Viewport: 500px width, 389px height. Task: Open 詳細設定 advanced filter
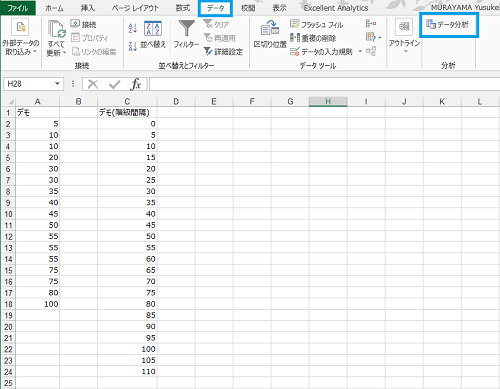[223, 52]
